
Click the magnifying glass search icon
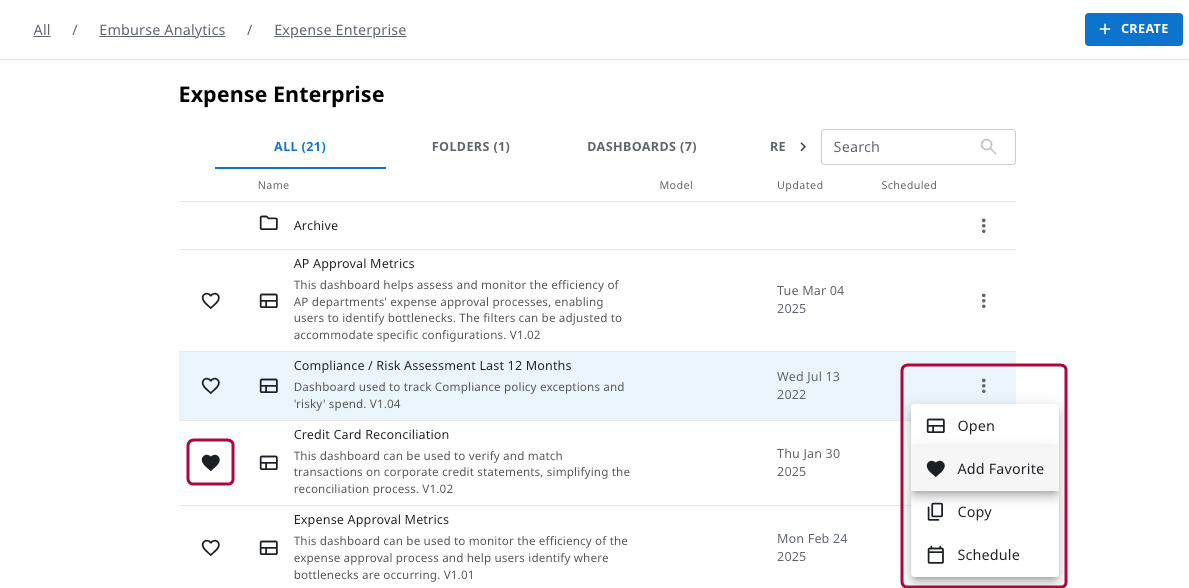988,147
